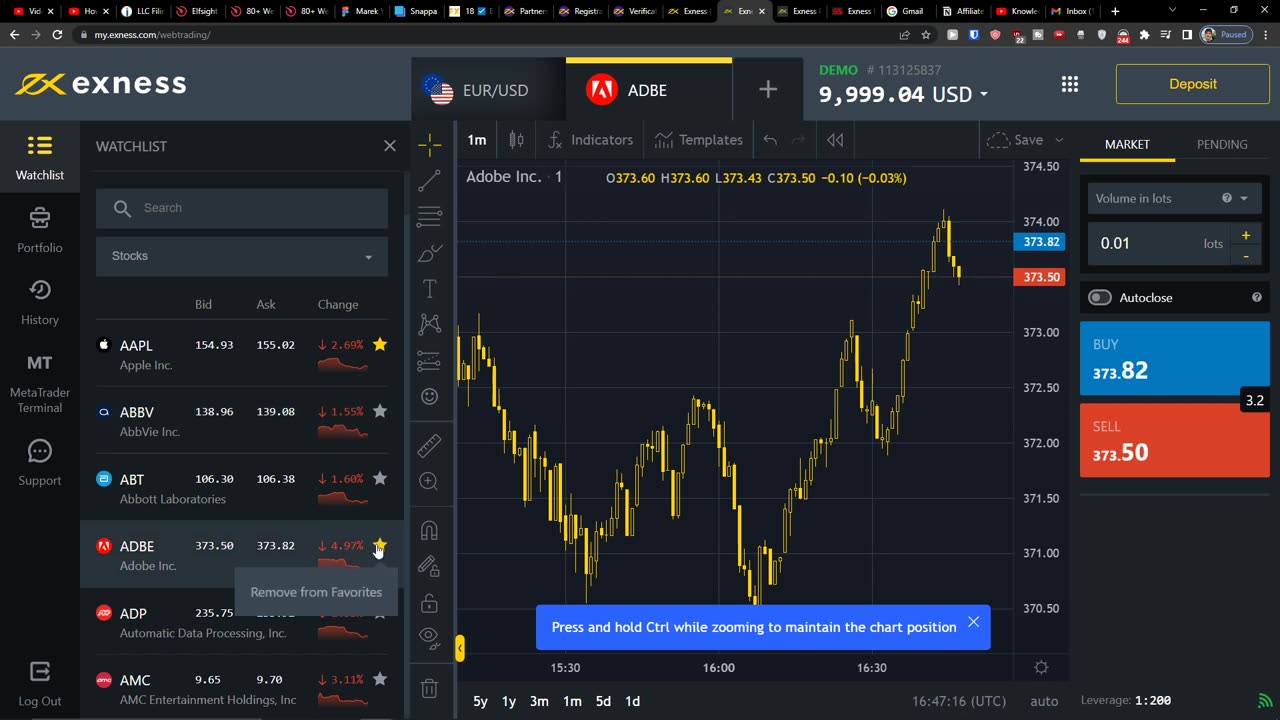Favorite ABBV with star icon
The width and height of the screenshot is (1280, 720).
tap(380, 411)
